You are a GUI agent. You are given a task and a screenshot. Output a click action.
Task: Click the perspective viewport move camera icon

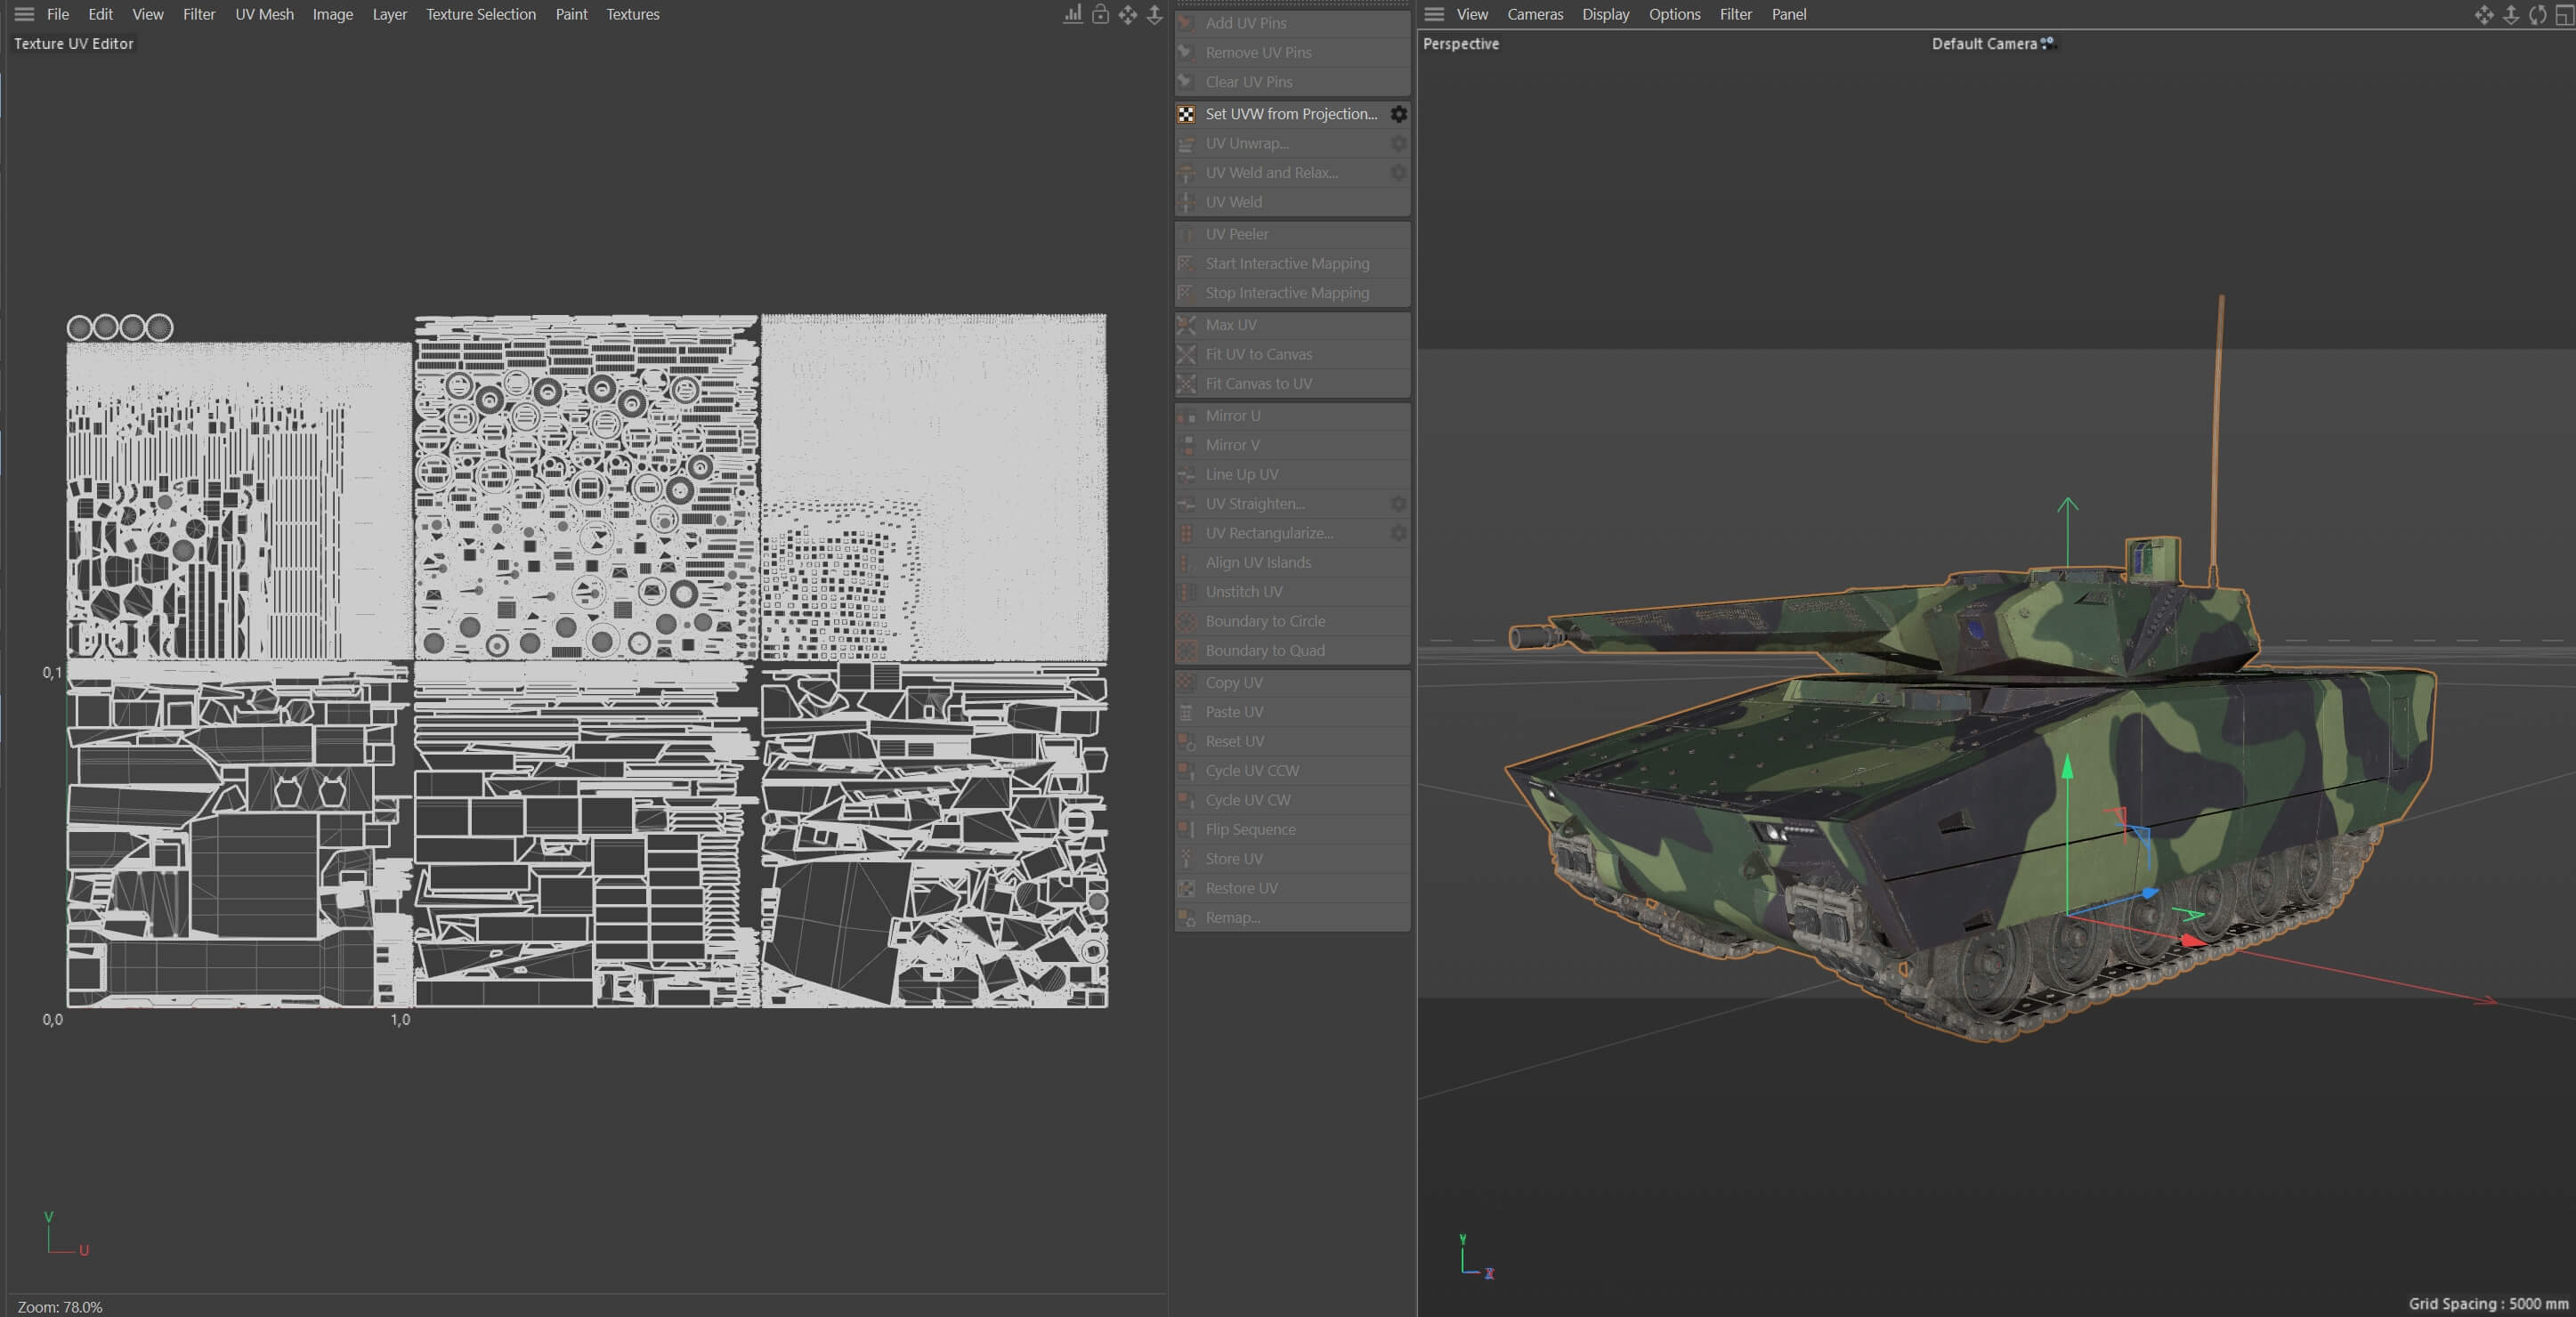tap(2483, 14)
